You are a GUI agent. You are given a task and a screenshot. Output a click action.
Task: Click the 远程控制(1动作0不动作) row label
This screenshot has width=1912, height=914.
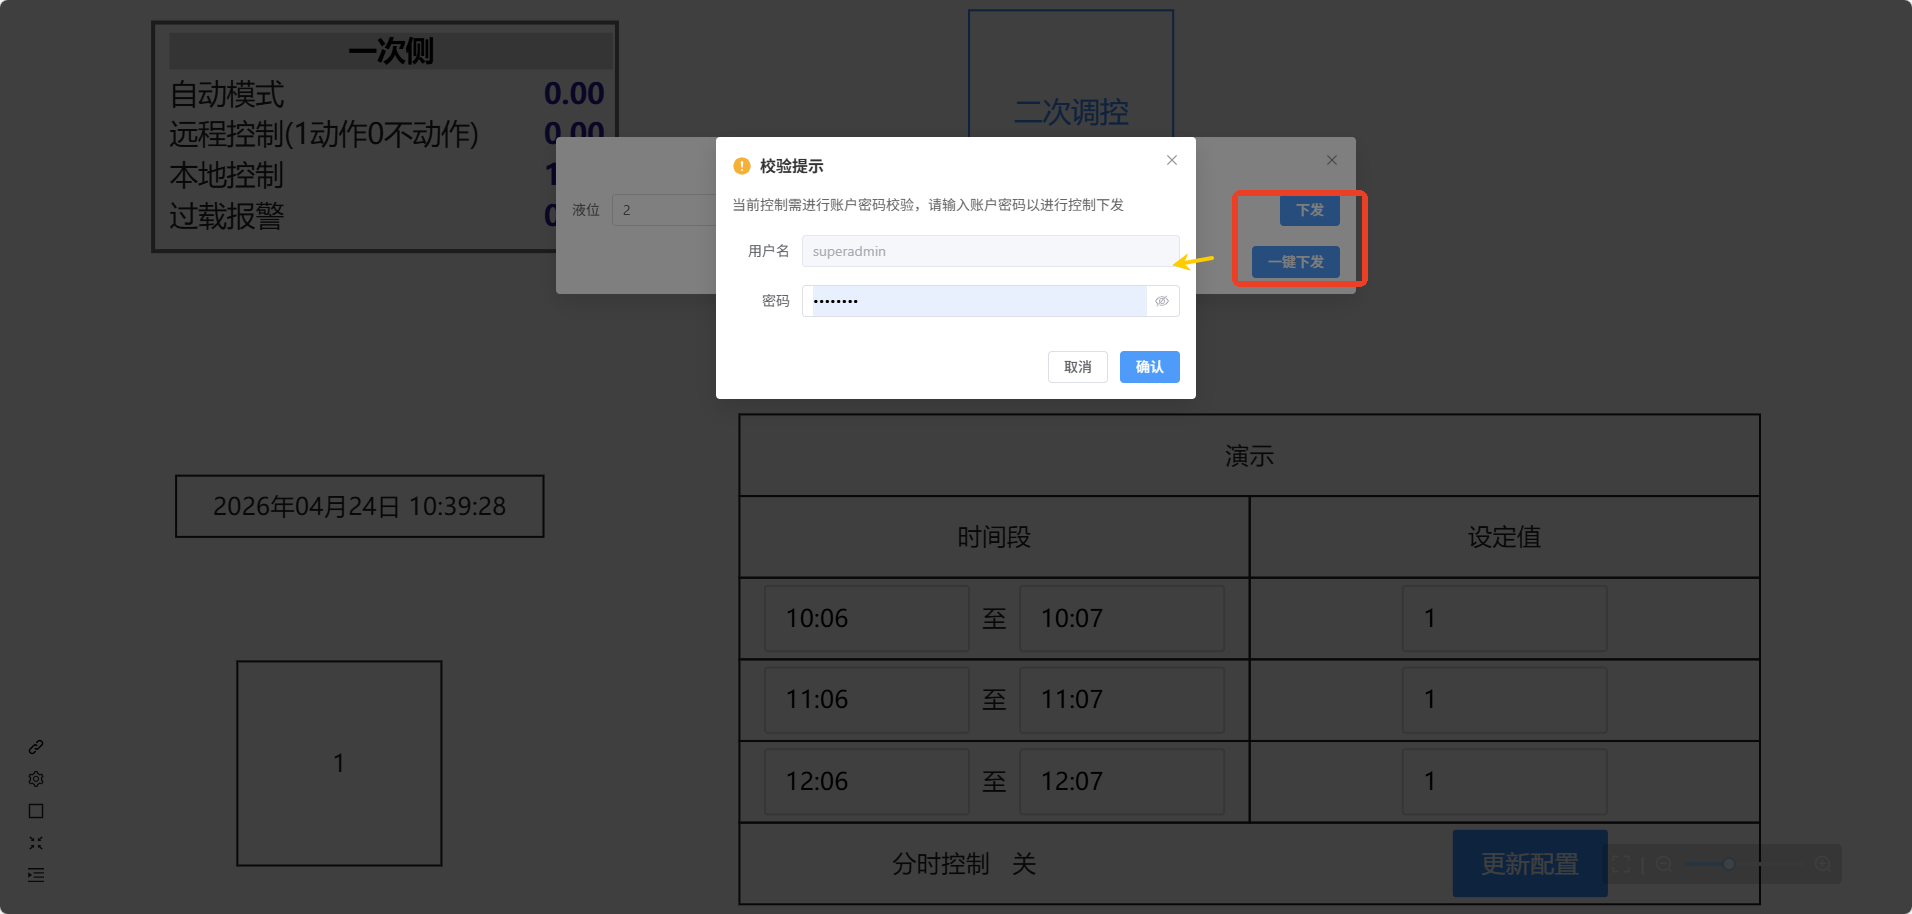pos(324,135)
